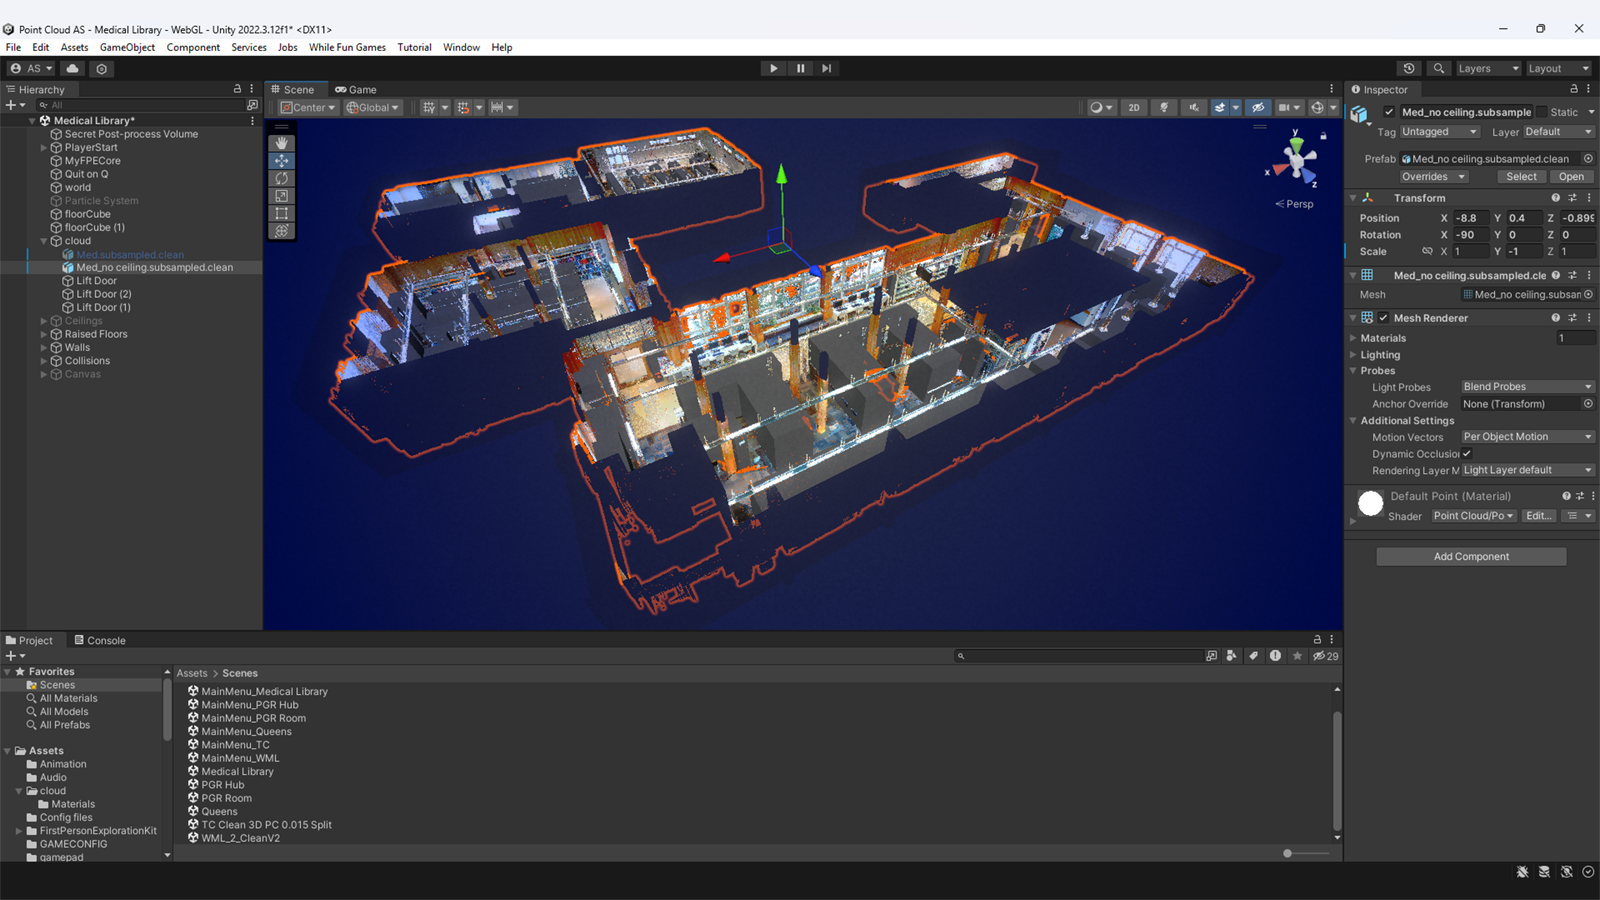Open Motion Vectors Per Object Motion dropdown
The height and width of the screenshot is (900, 1600).
point(1528,437)
